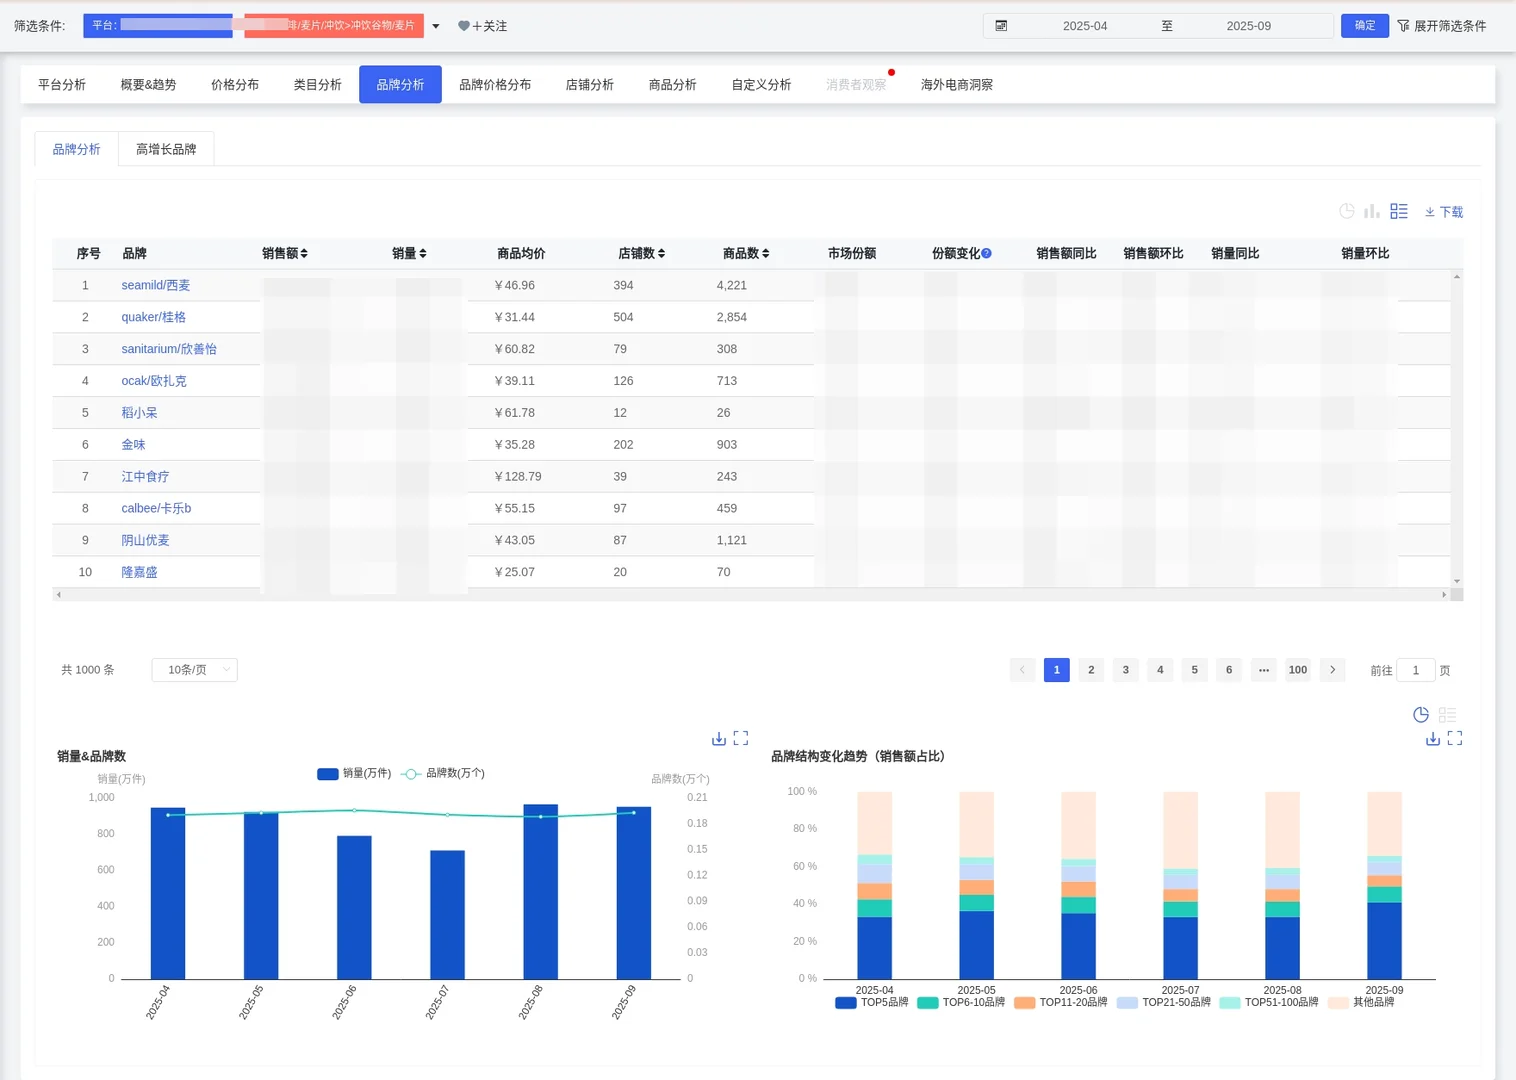Viewport: 1516px width, 1080px height.
Task: Click the blue 平台 filter tag
Action: [x=158, y=26]
